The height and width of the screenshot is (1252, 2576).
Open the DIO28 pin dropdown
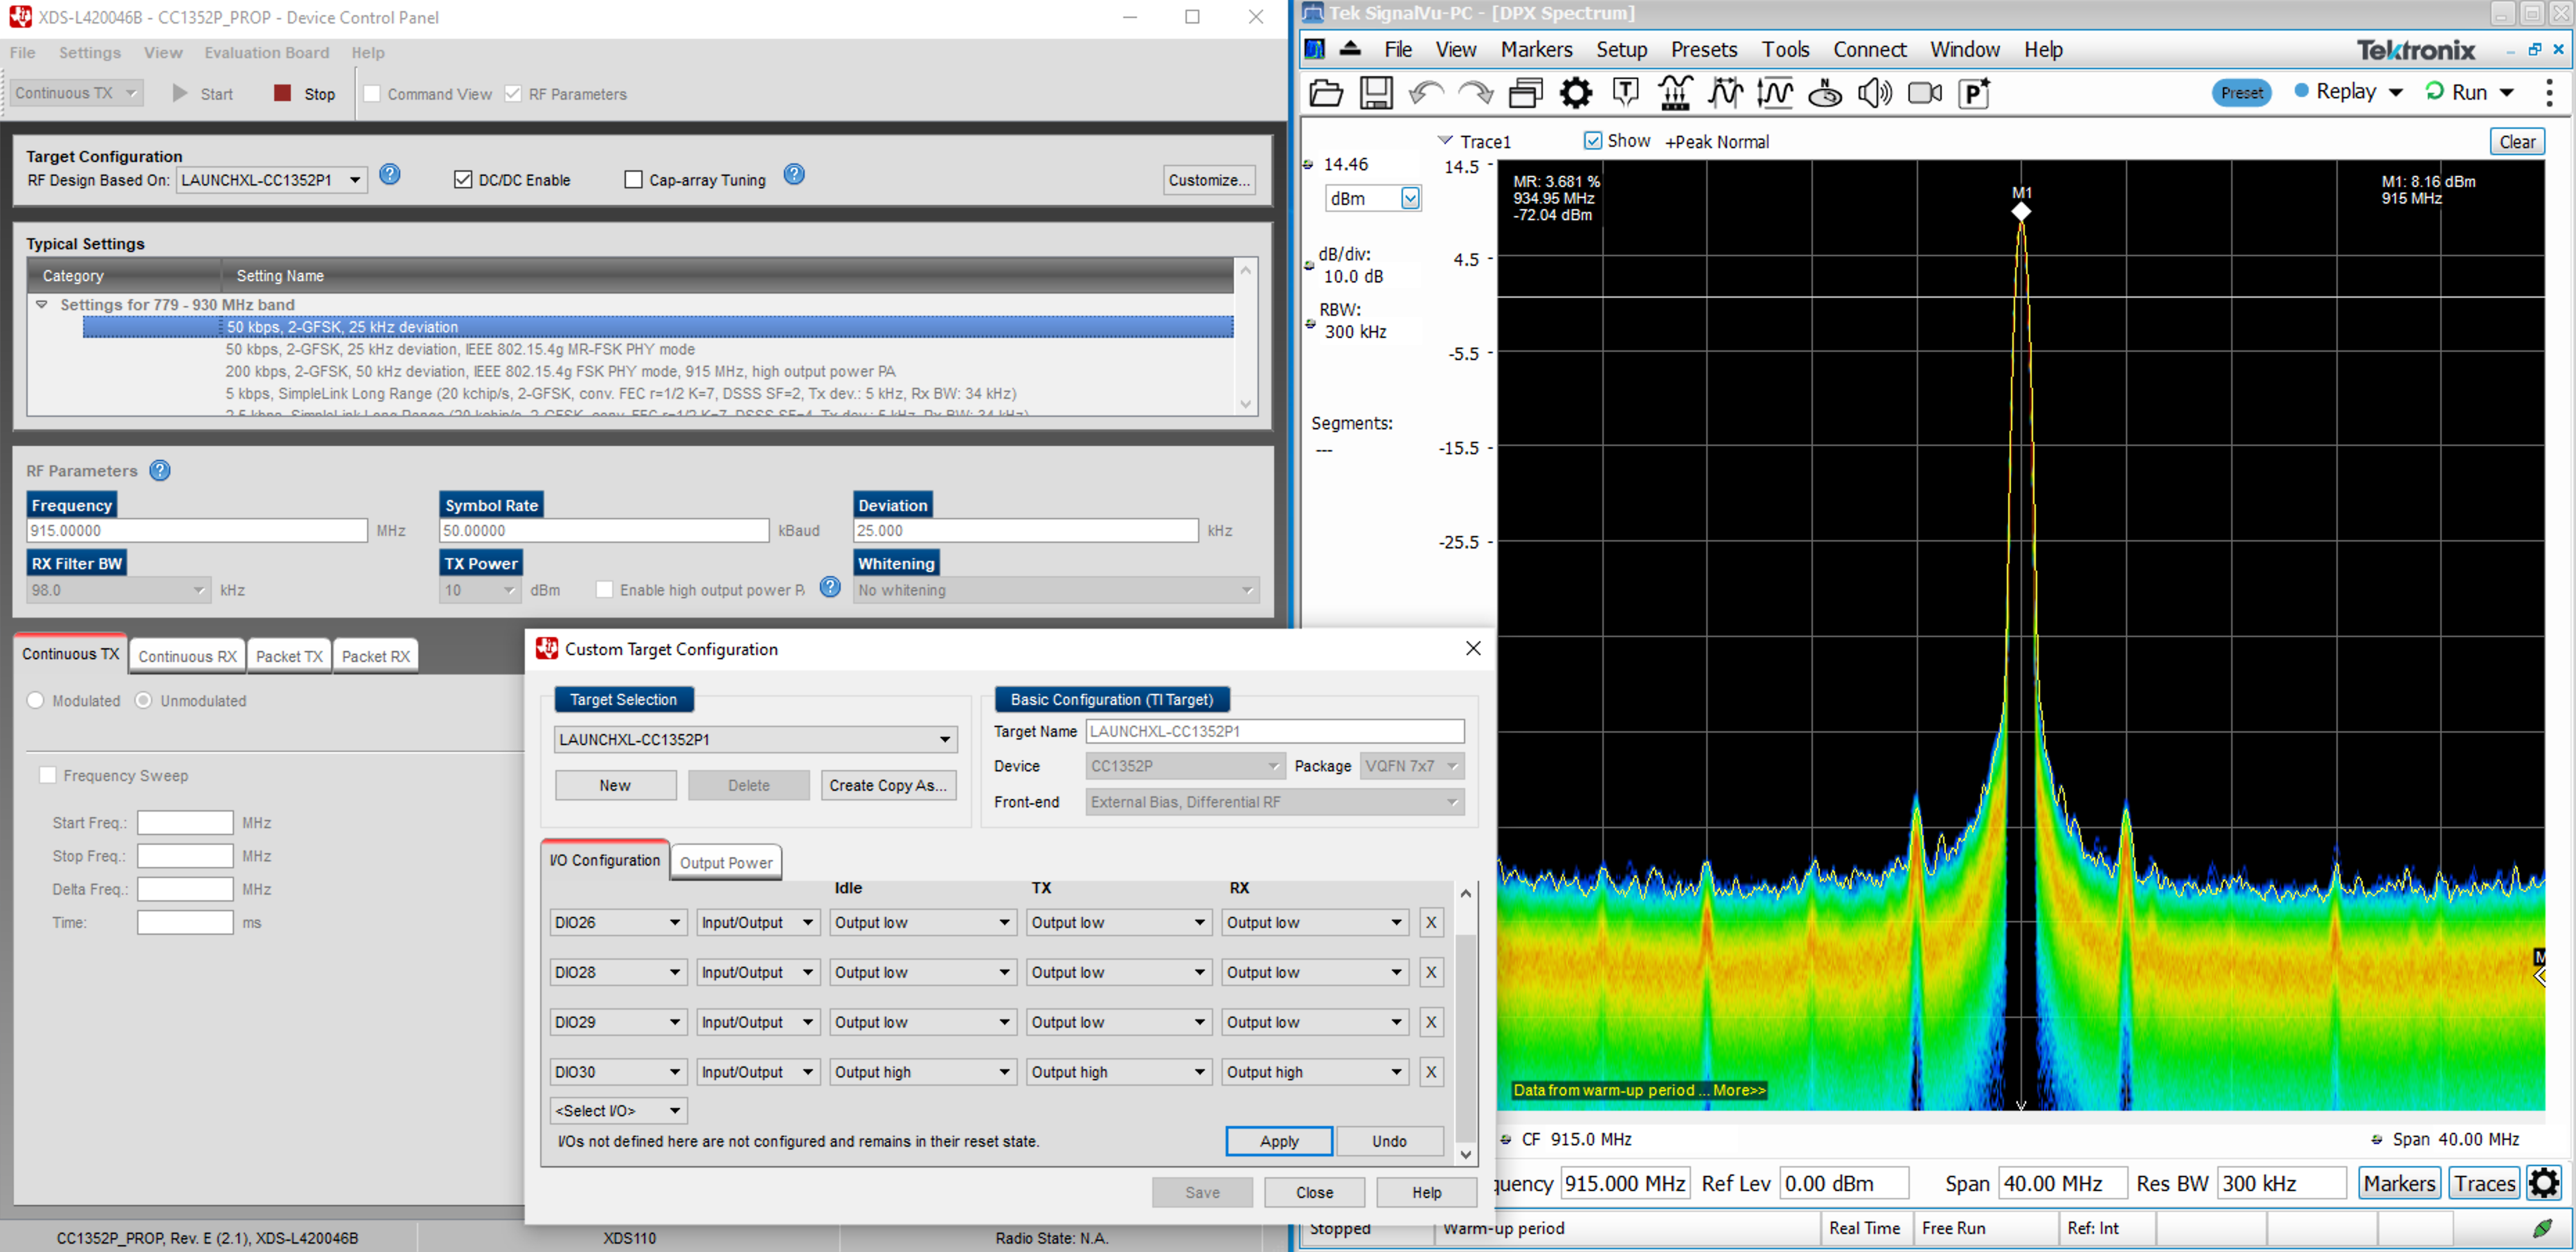click(x=618, y=972)
